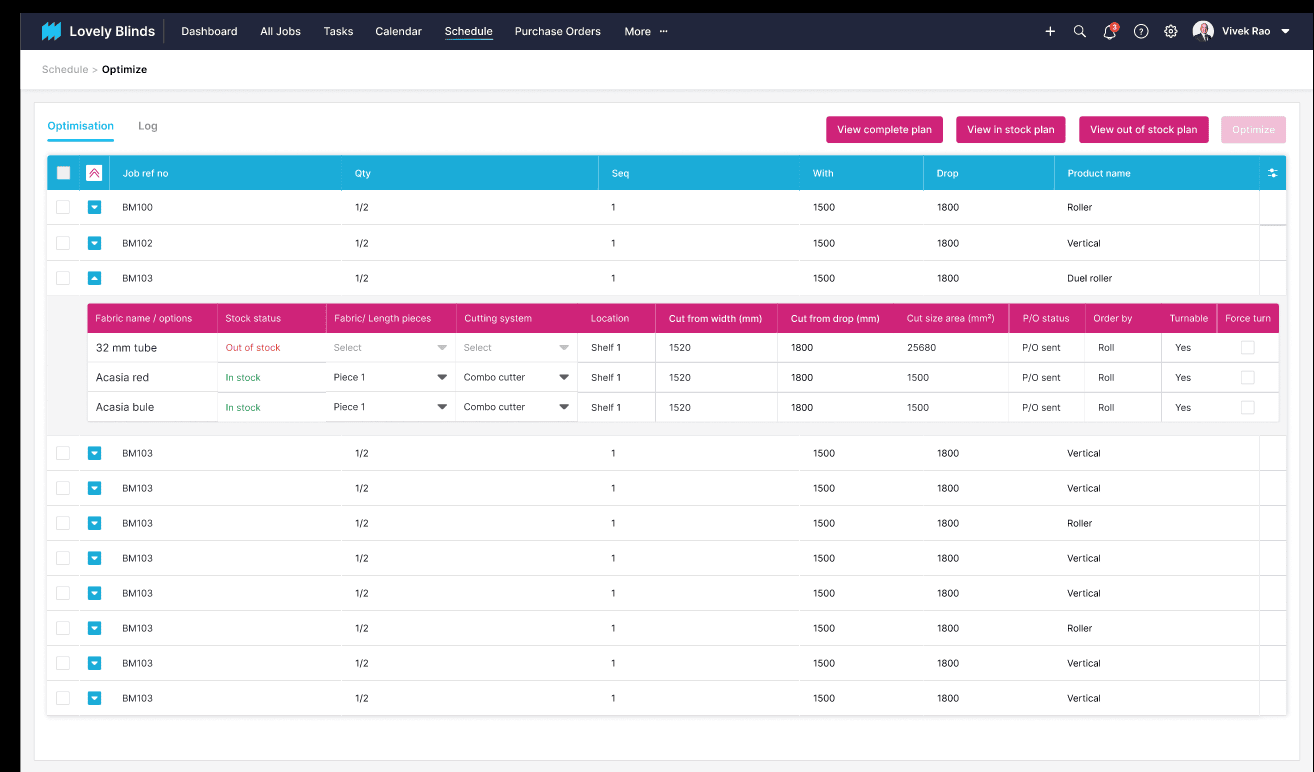Tick the select-all checkbox in table header
The width and height of the screenshot is (1314, 772).
64,173
